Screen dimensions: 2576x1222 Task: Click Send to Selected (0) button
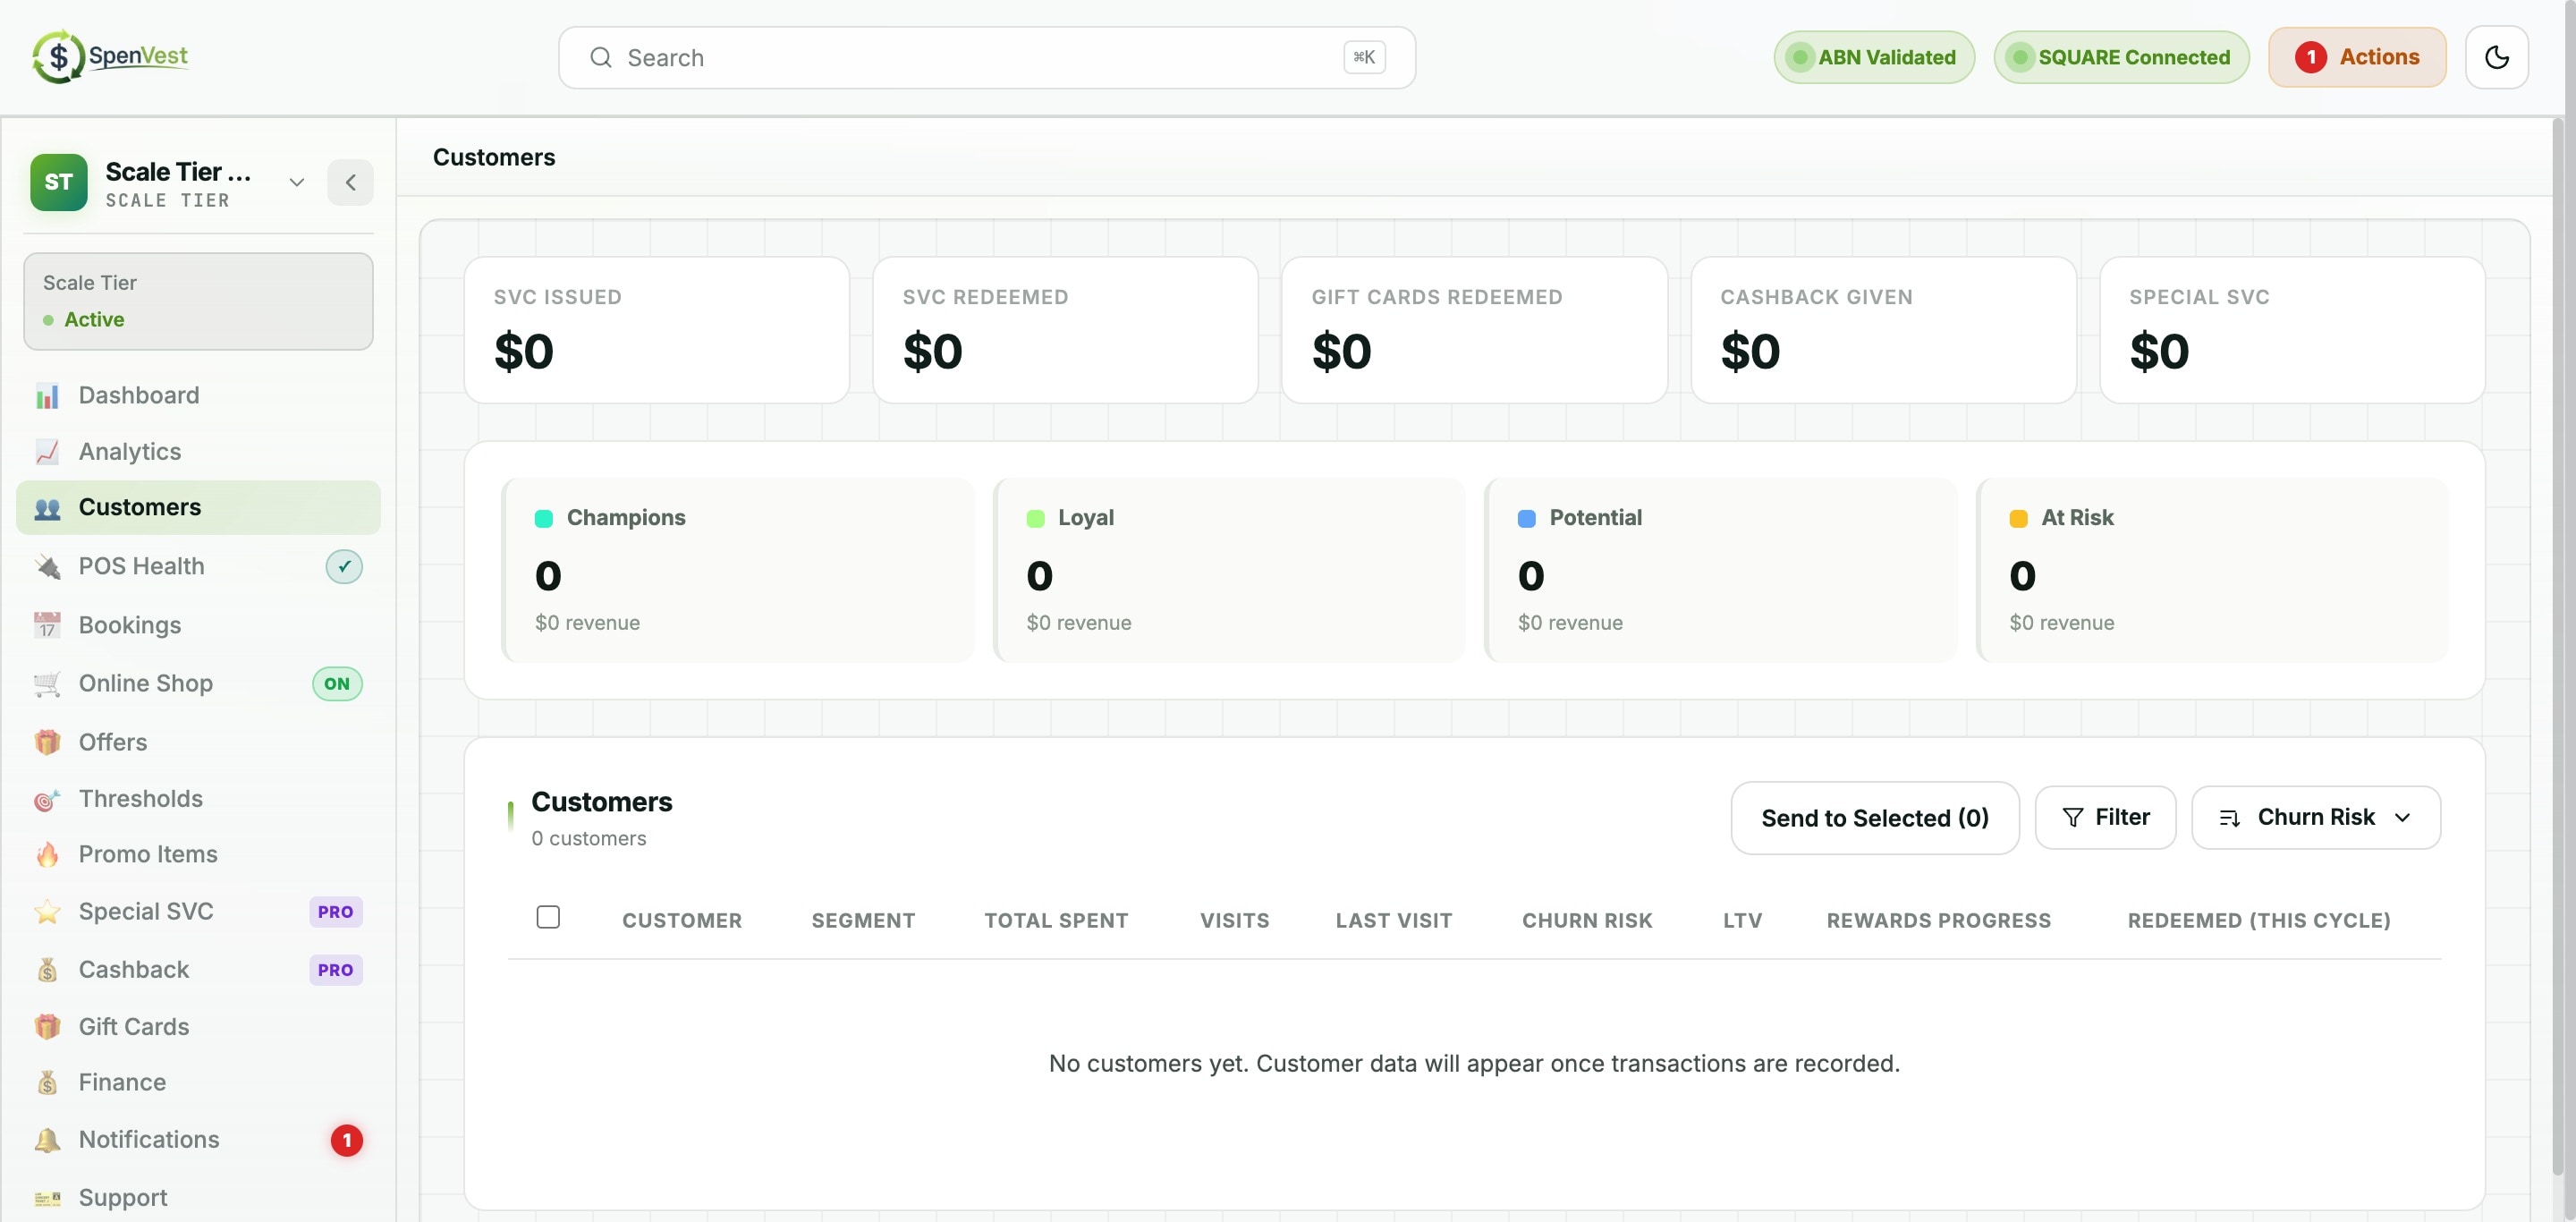click(1875, 818)
